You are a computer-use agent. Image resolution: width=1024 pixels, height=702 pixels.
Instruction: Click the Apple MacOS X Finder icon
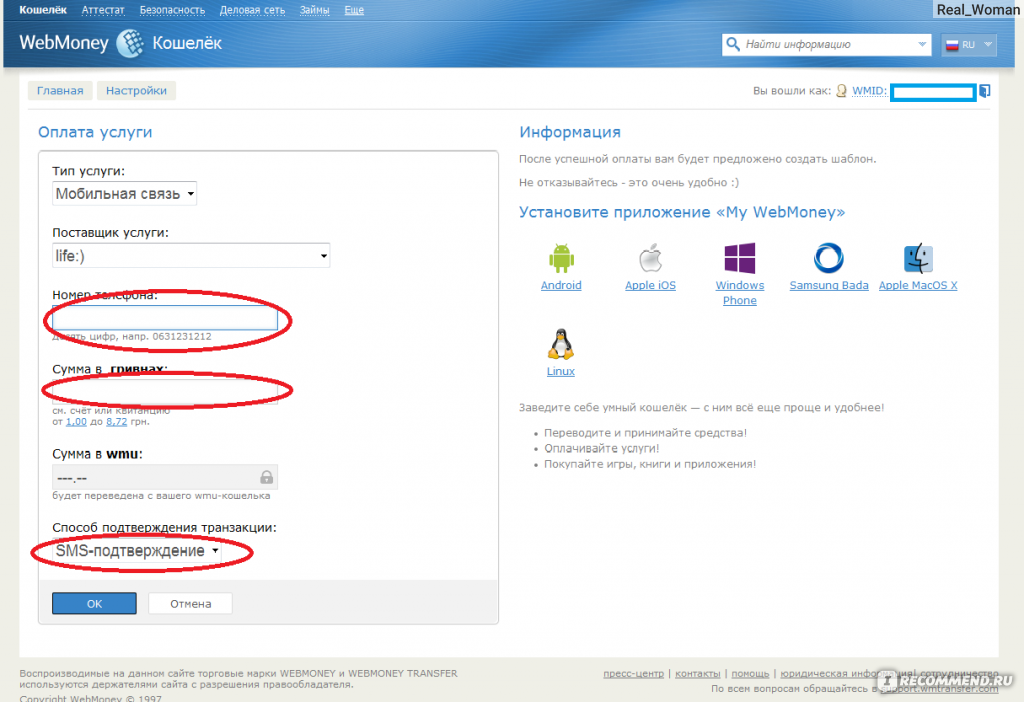(x=918, y=259)
